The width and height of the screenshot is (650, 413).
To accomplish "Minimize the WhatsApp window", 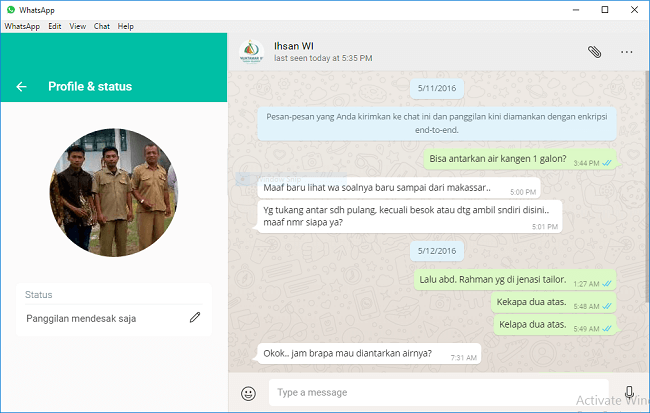I will coord(576,10).
